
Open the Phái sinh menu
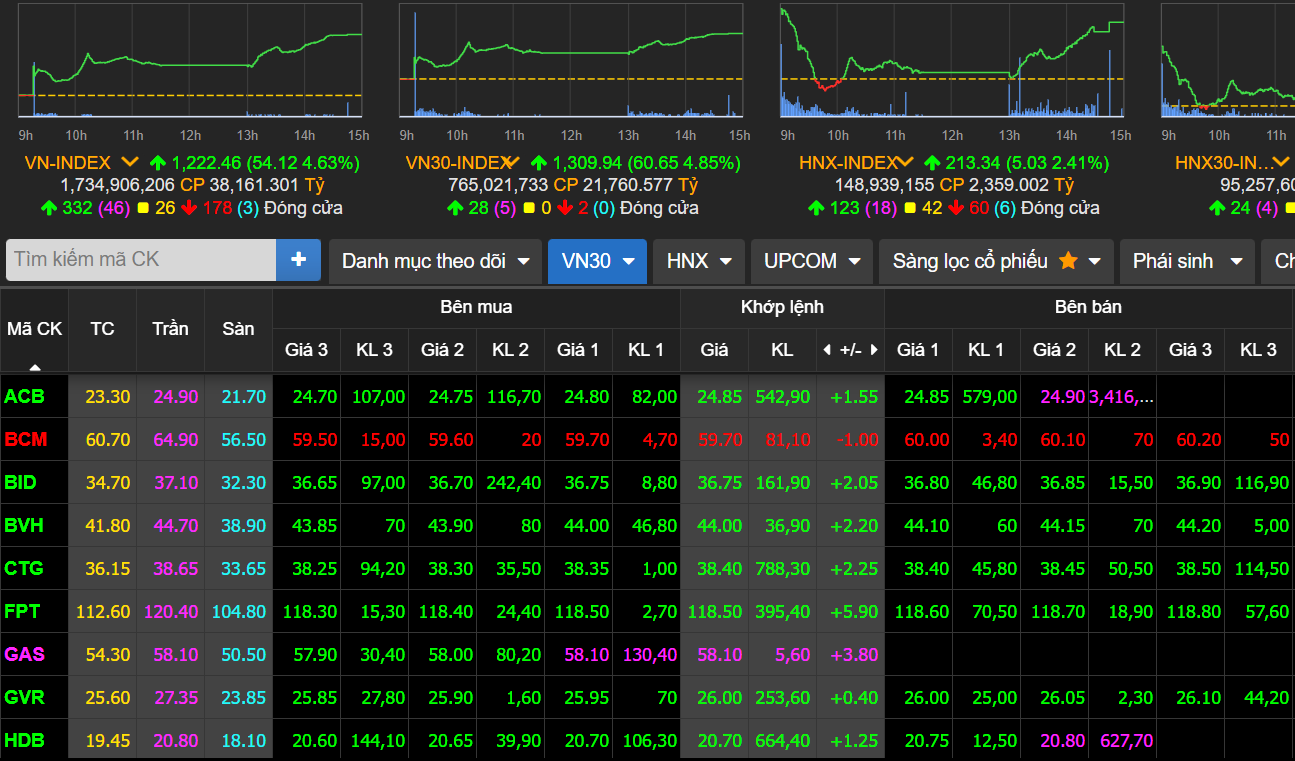1186,261
